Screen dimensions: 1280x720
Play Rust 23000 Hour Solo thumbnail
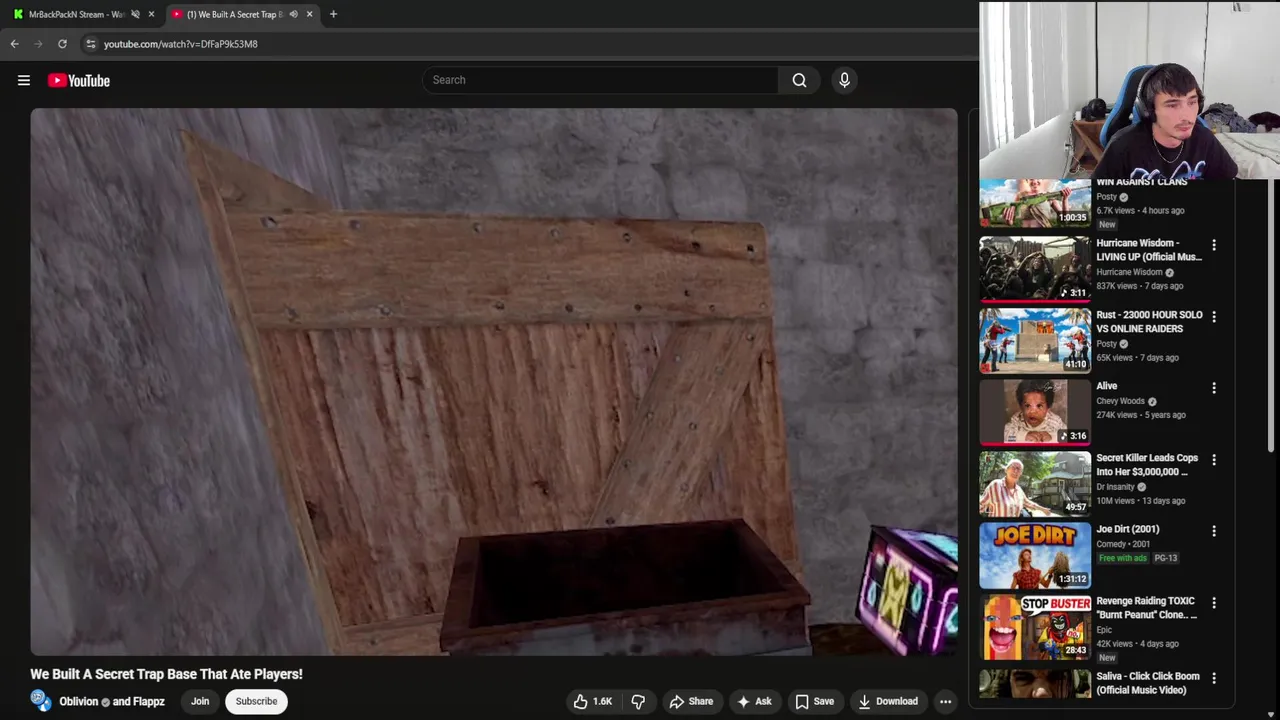[1035, 340]
